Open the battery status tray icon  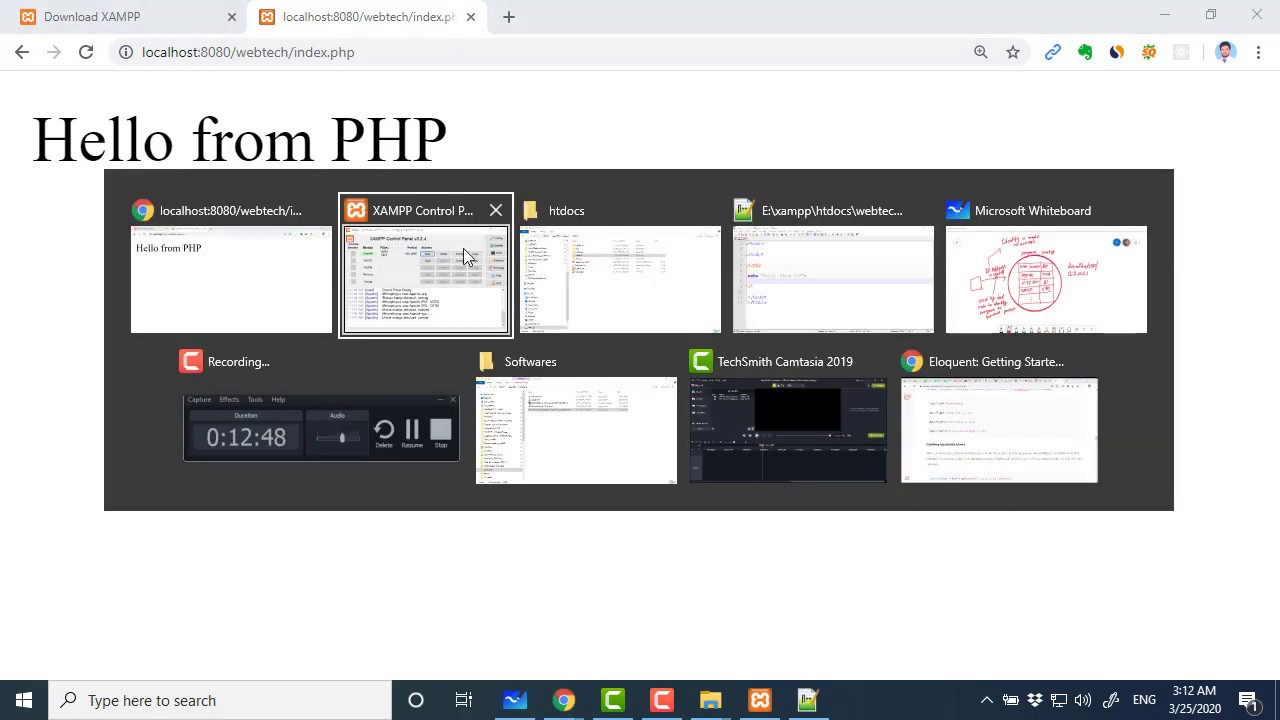click(1011, 700)
